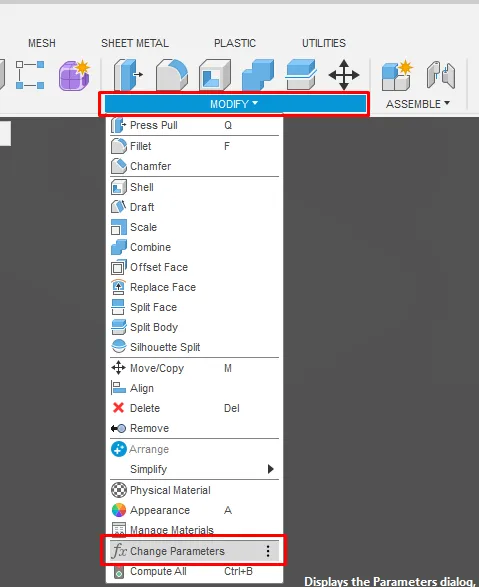This screenshot has width=479, height=587.
Task: Open Physical Material from the menu
Action: [x=195, y=490]
